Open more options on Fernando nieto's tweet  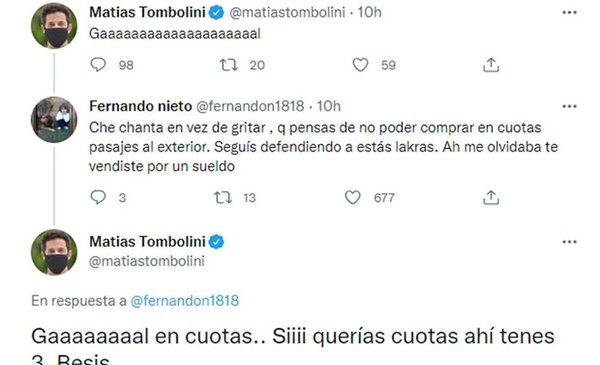coord(569,106)
